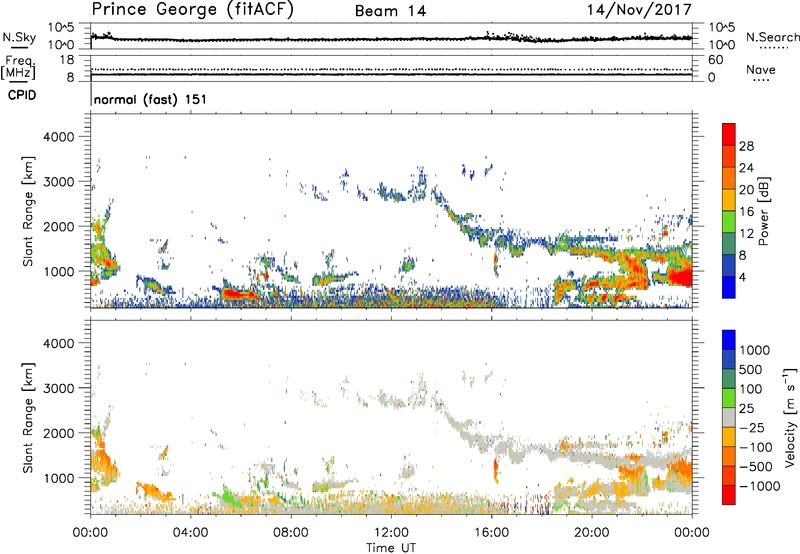Click the Velocity [m s⁻¹] color bar label
Image resolution: width=800 pixels, height=554 pixels.
[x=790, y=417]
